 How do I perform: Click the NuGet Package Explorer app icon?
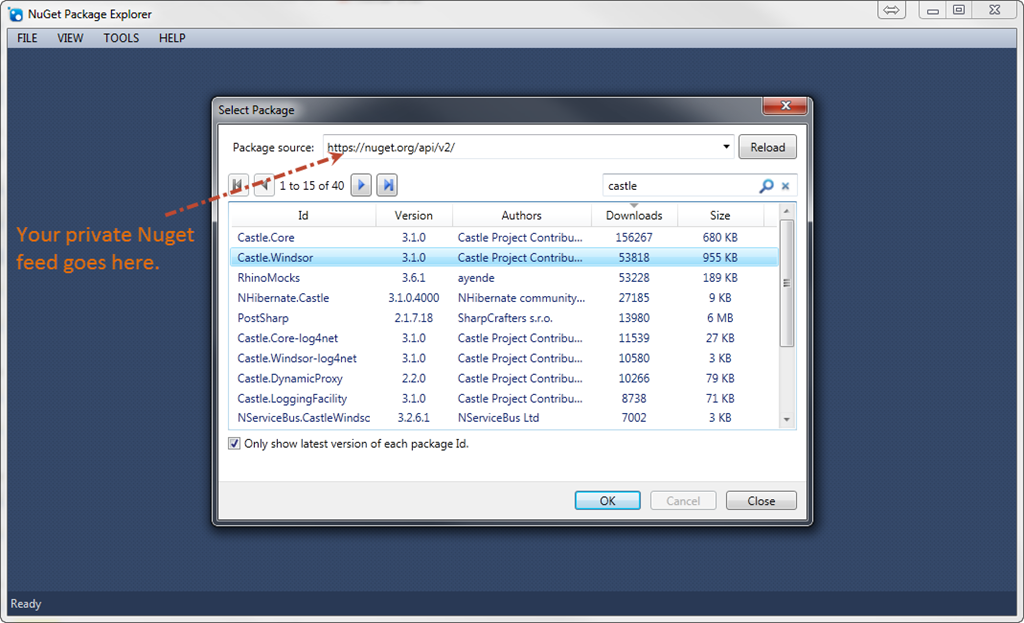[x=15, y=14]
